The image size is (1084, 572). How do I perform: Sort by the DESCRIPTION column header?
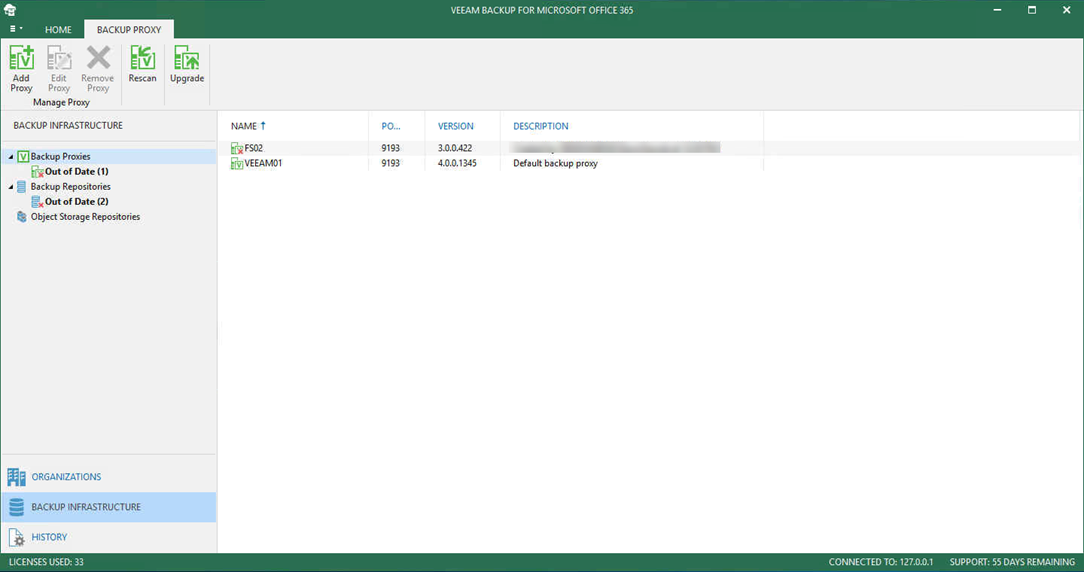click(x=541, y=126)
